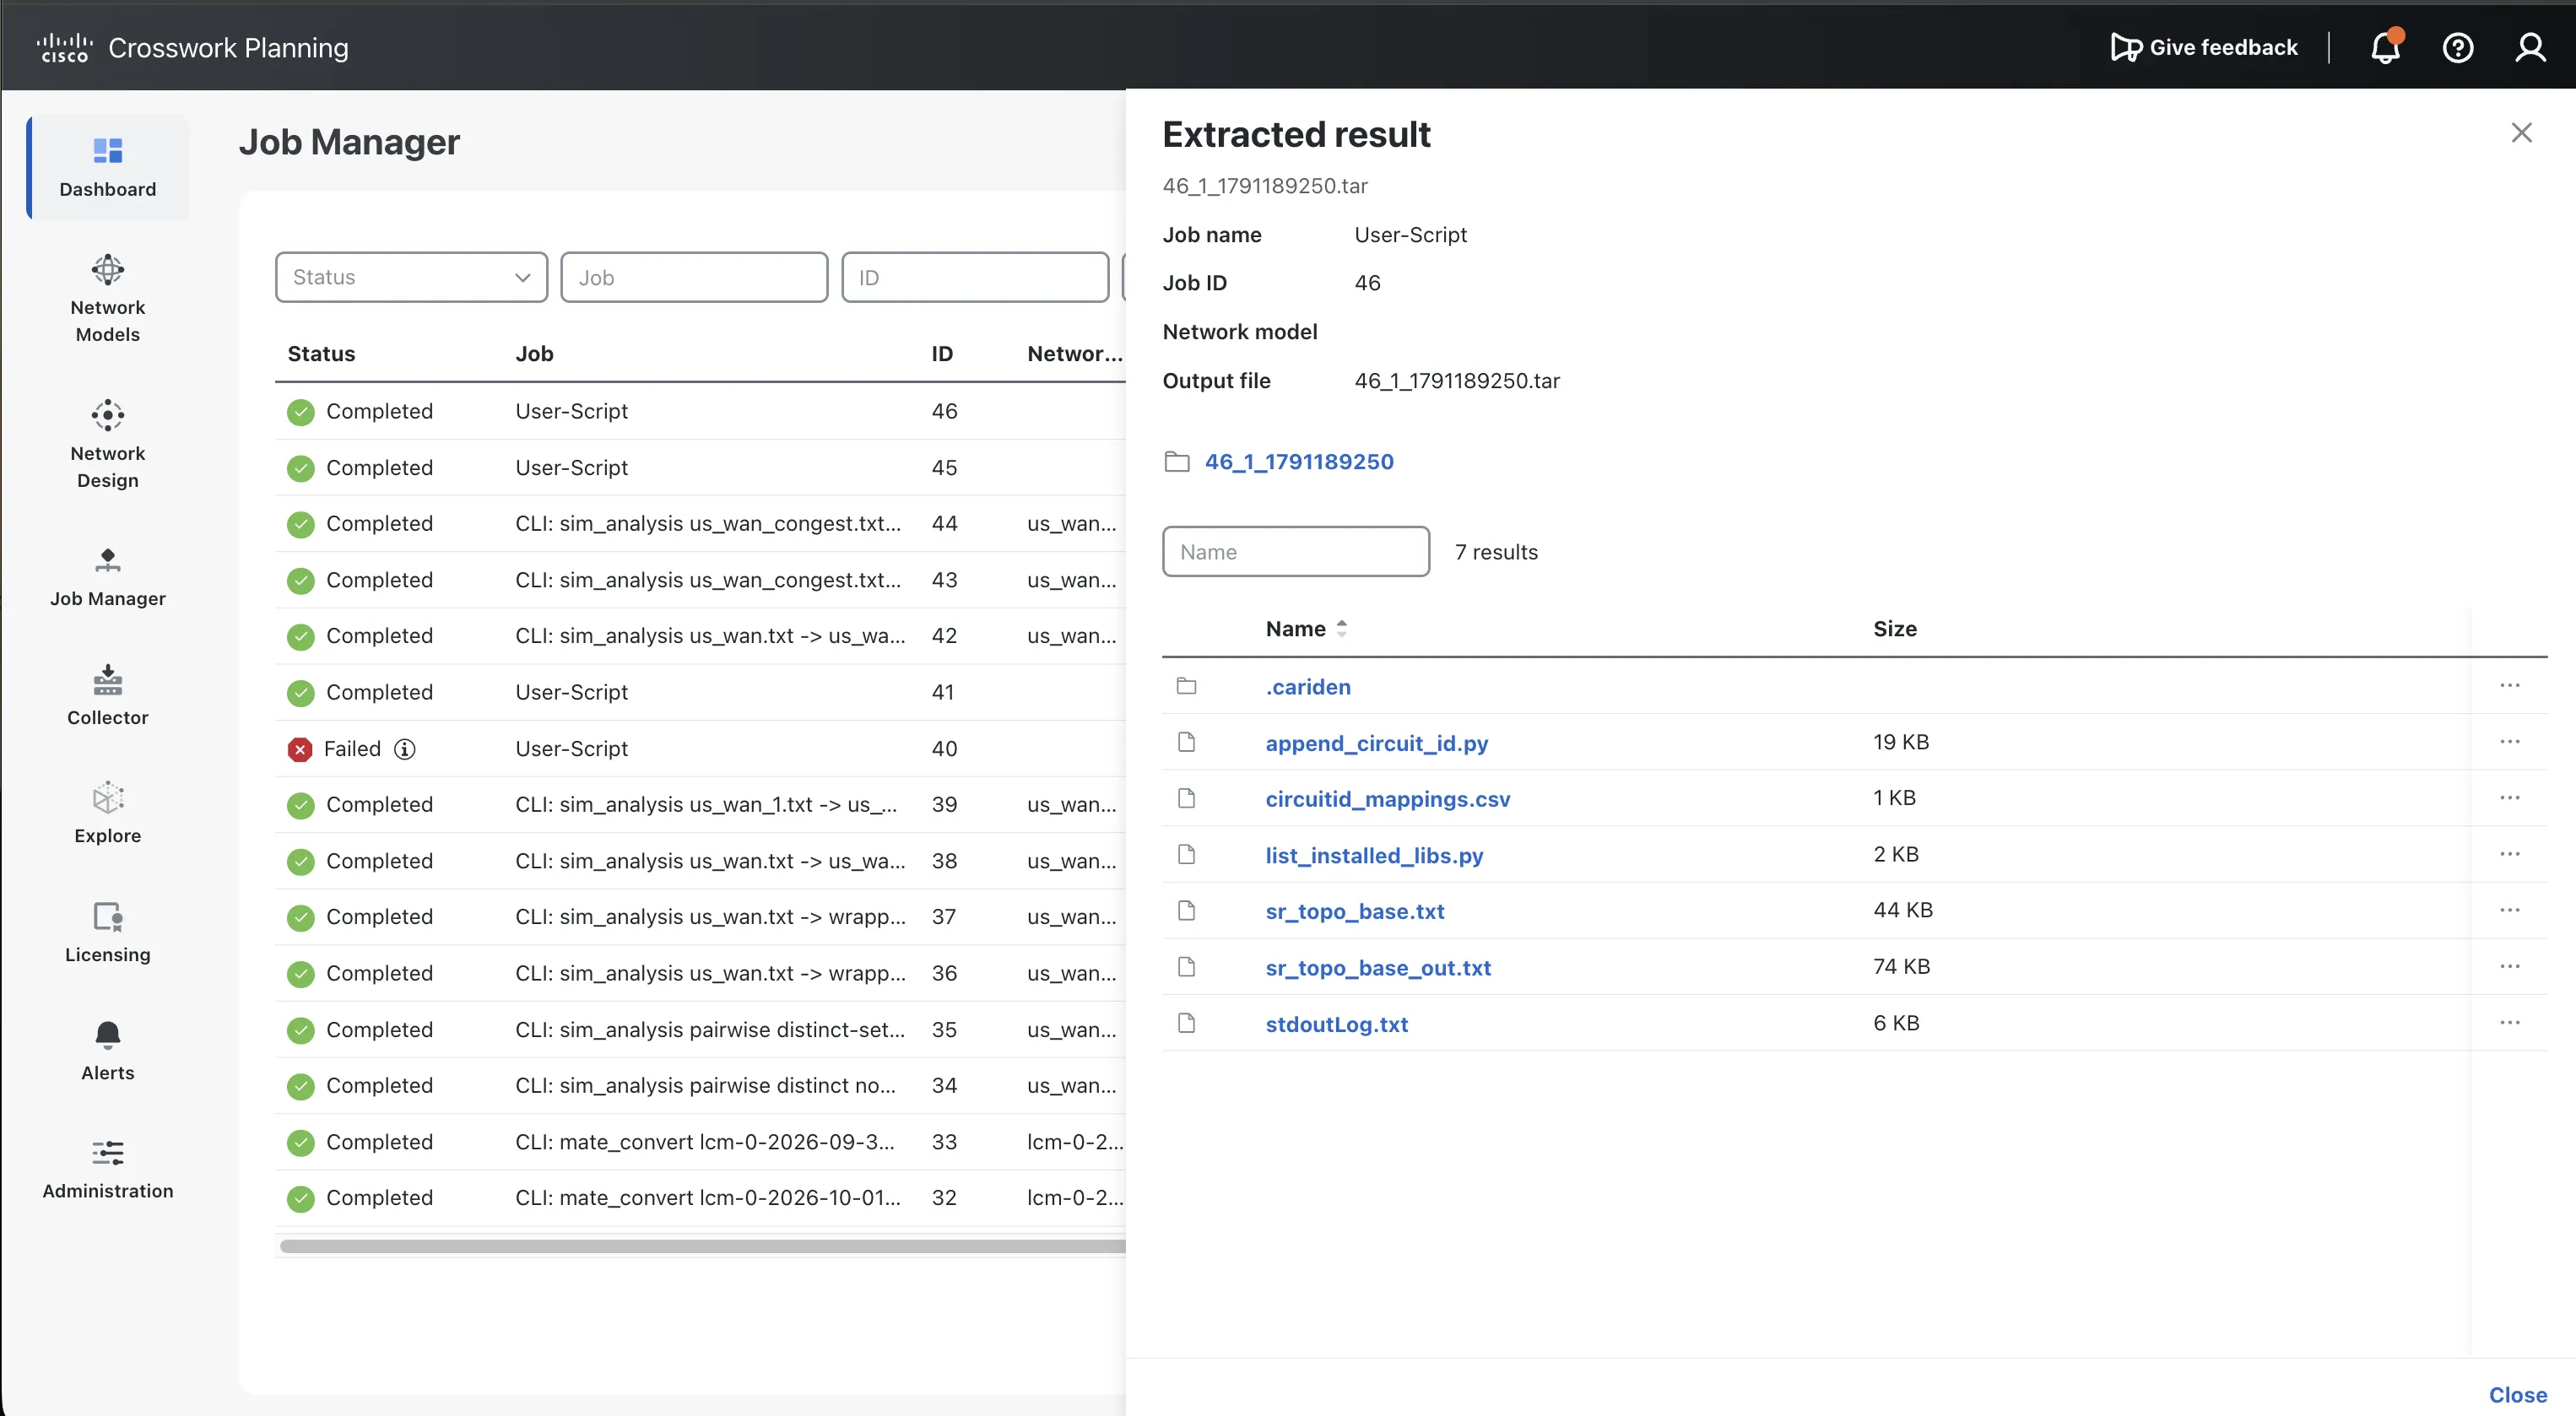The image size is (2576, 1416).
Task: Sort files by the Name column
Action: click(1306, 629)
